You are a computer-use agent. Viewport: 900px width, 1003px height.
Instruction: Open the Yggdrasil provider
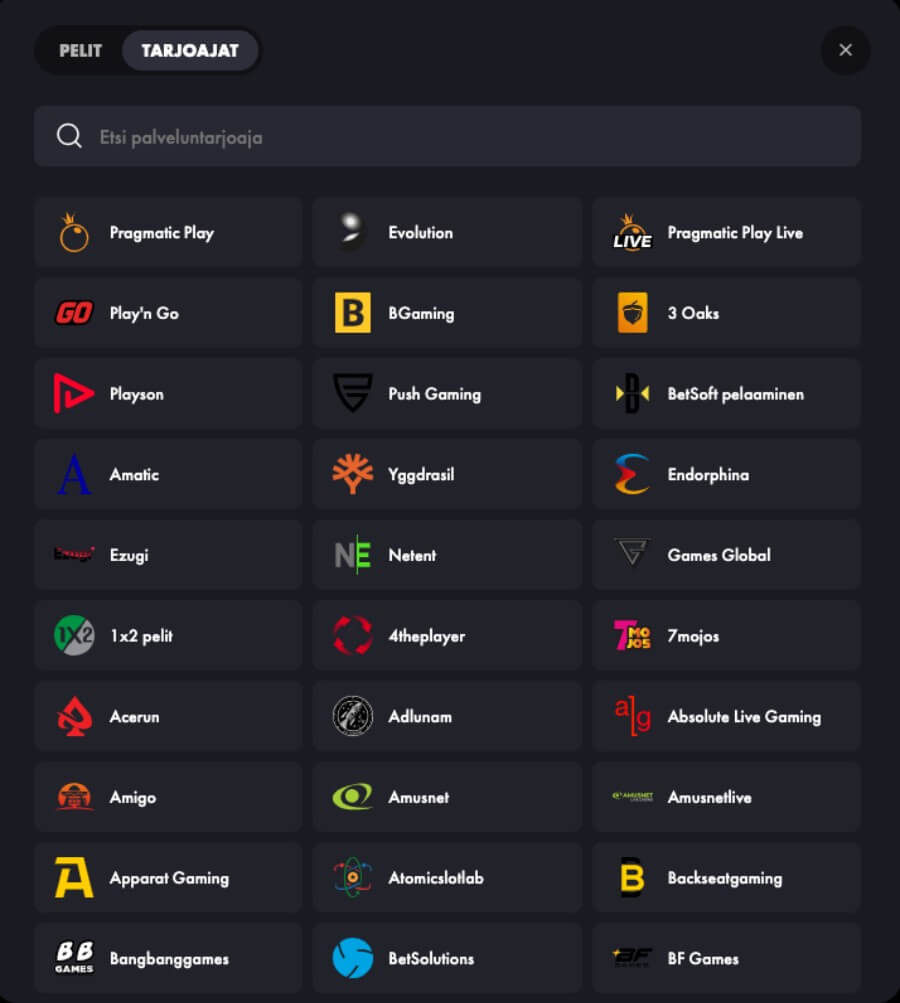[x=447, y=474]
